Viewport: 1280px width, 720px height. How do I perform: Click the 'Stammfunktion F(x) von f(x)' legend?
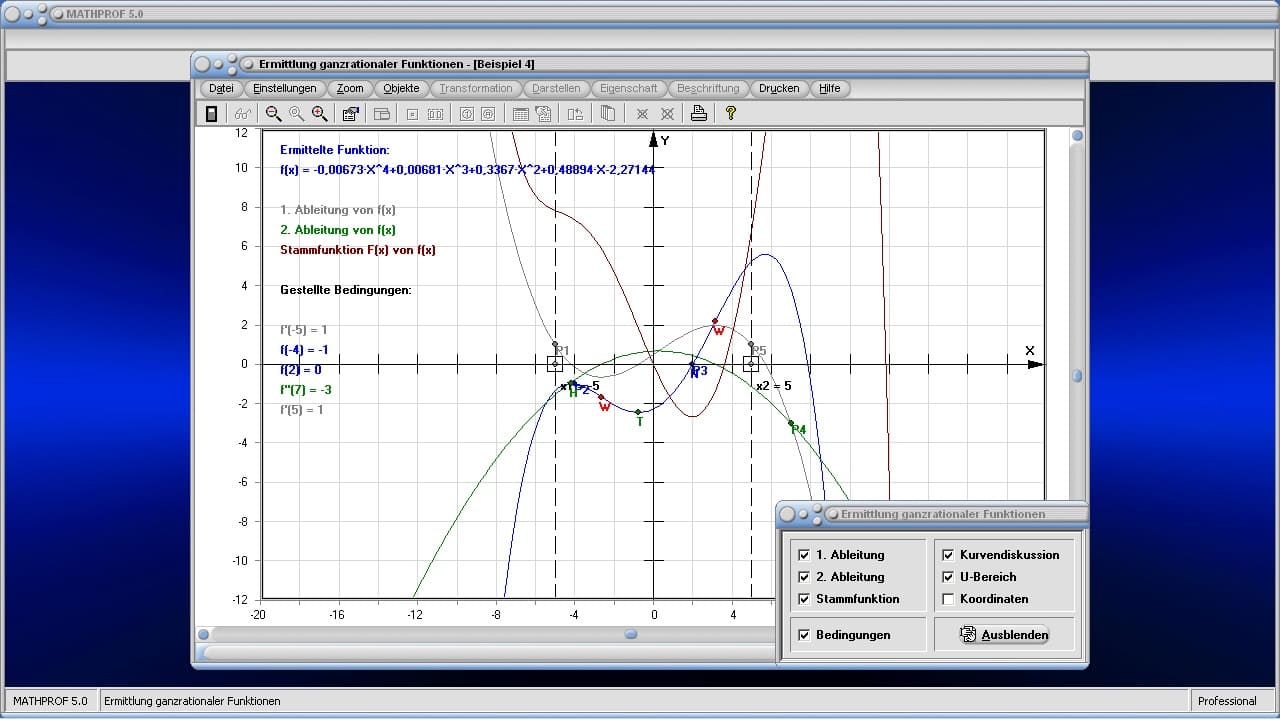[x=358, y=250]
